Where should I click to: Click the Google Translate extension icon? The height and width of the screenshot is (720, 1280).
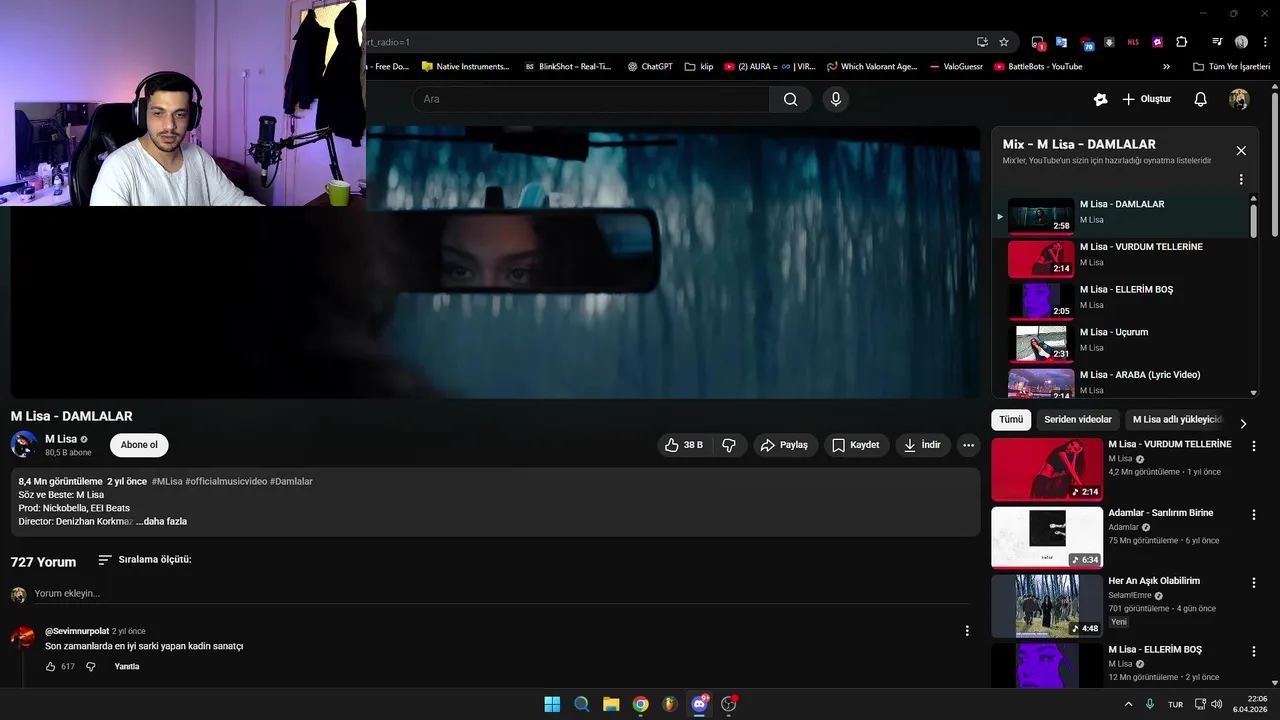click(x=1061, y=42)
